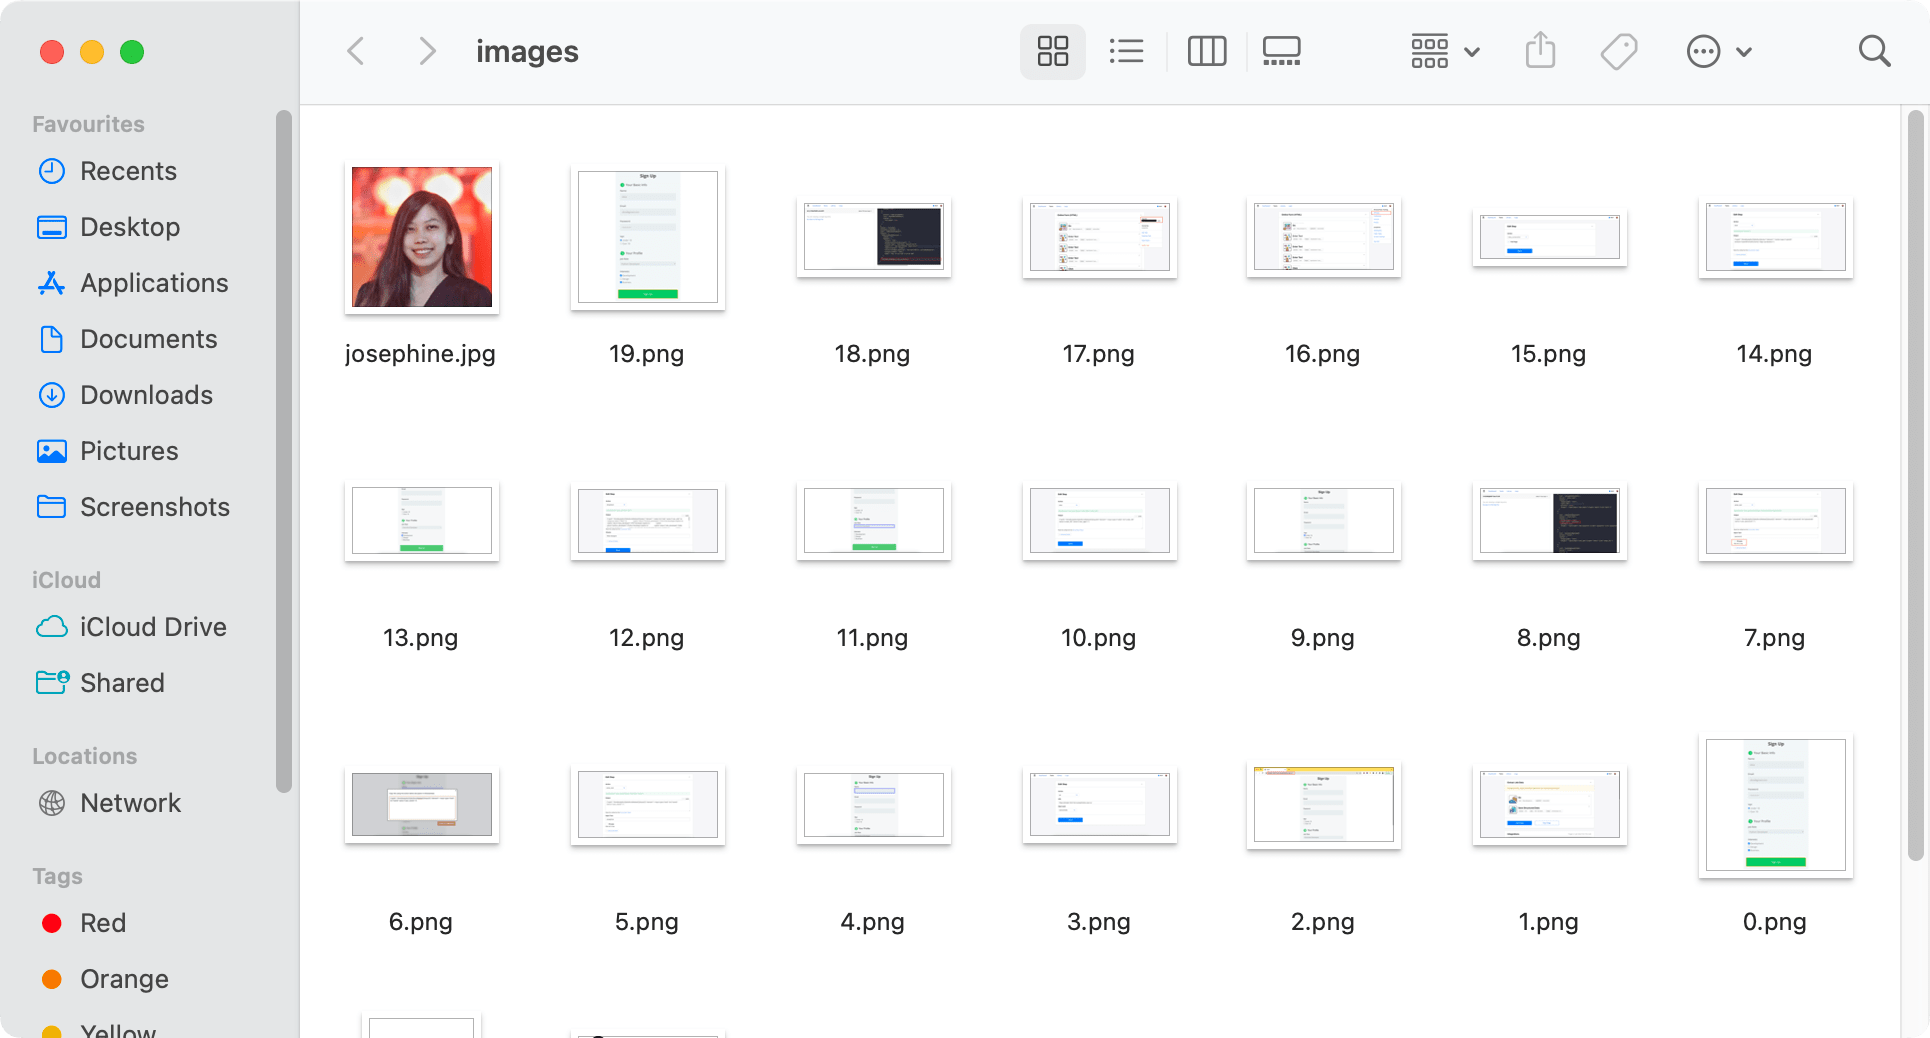Click the yellow minimize window button
Image resolution: width=1930 pixels, height=1038 pixels.
click(92, 52)
